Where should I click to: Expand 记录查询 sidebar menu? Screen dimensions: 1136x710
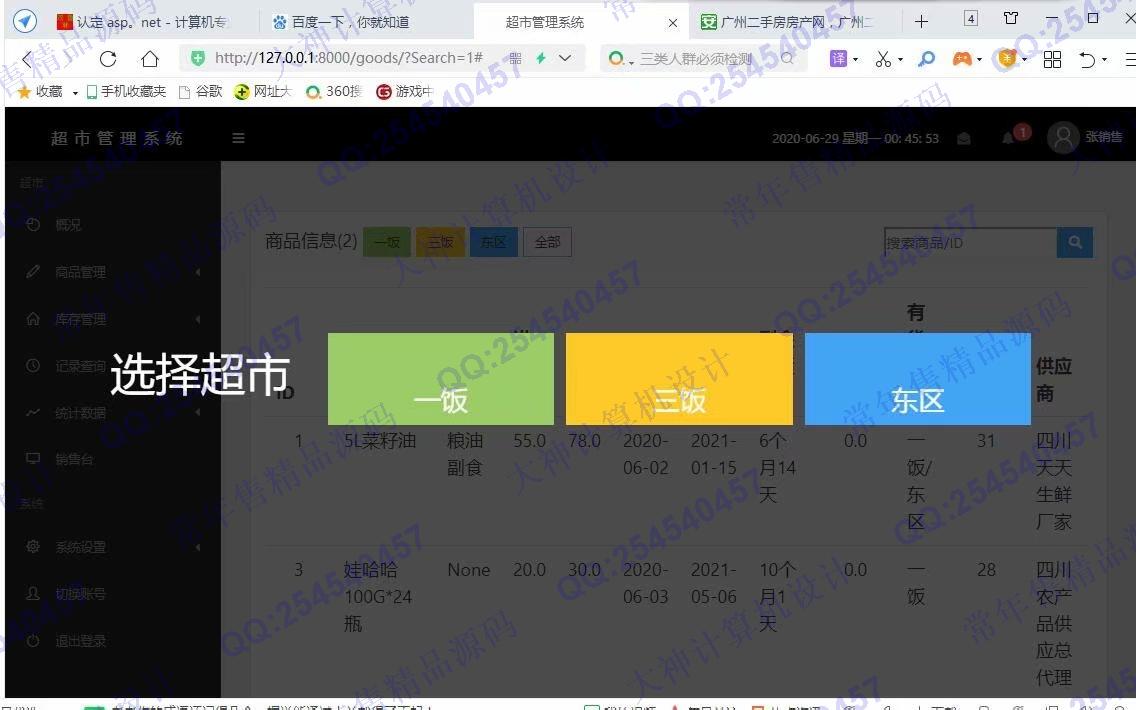click(112, 367)
